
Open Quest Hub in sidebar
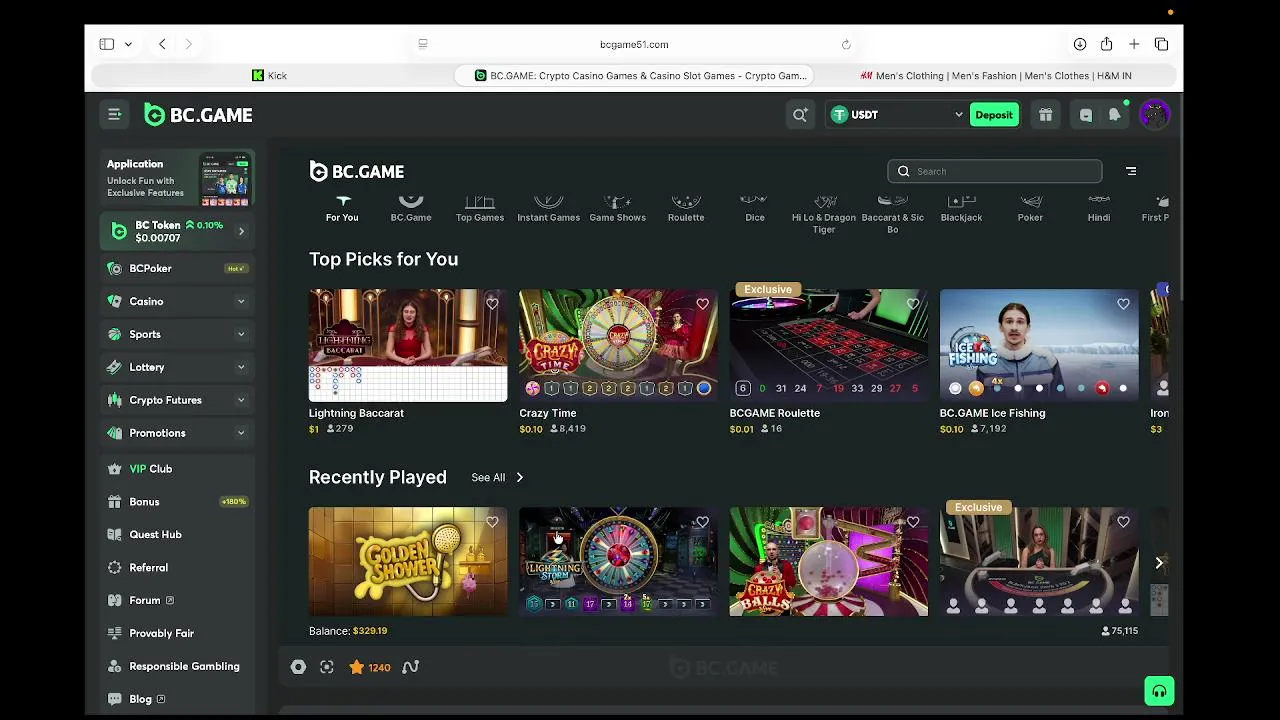(177, 534)
